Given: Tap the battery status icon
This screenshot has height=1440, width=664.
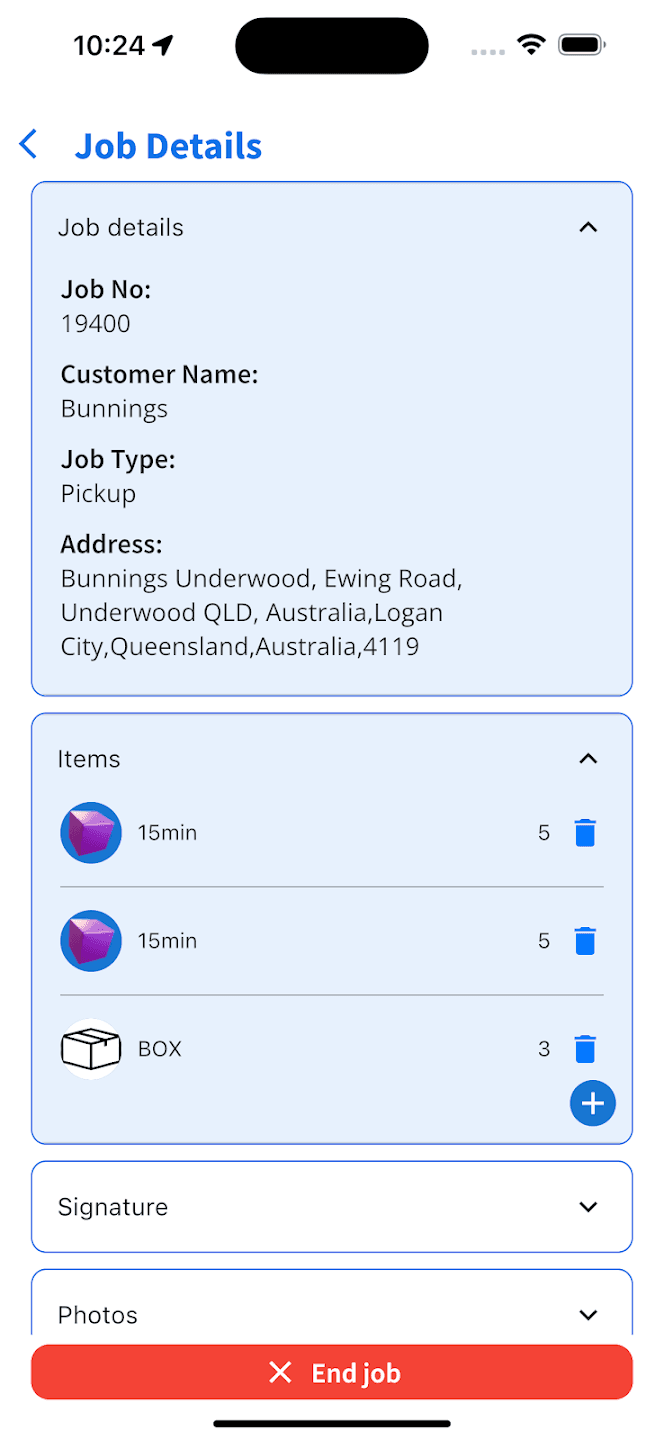Looking at the screenshot, I should (581, 45).
